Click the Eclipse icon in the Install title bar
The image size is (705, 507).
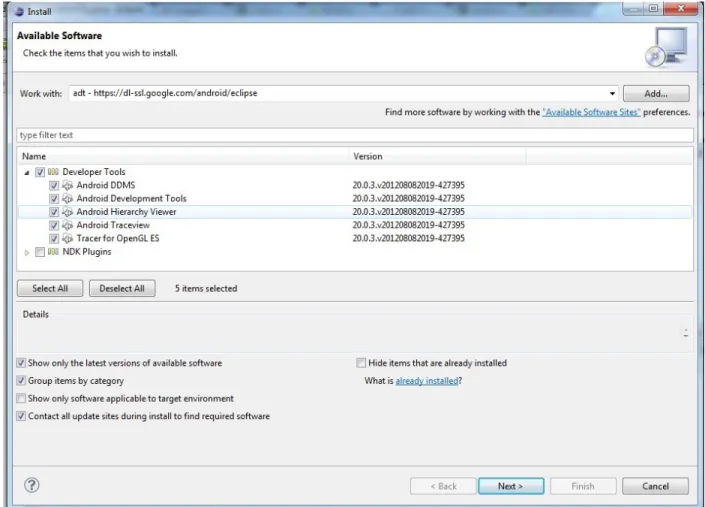19,11
